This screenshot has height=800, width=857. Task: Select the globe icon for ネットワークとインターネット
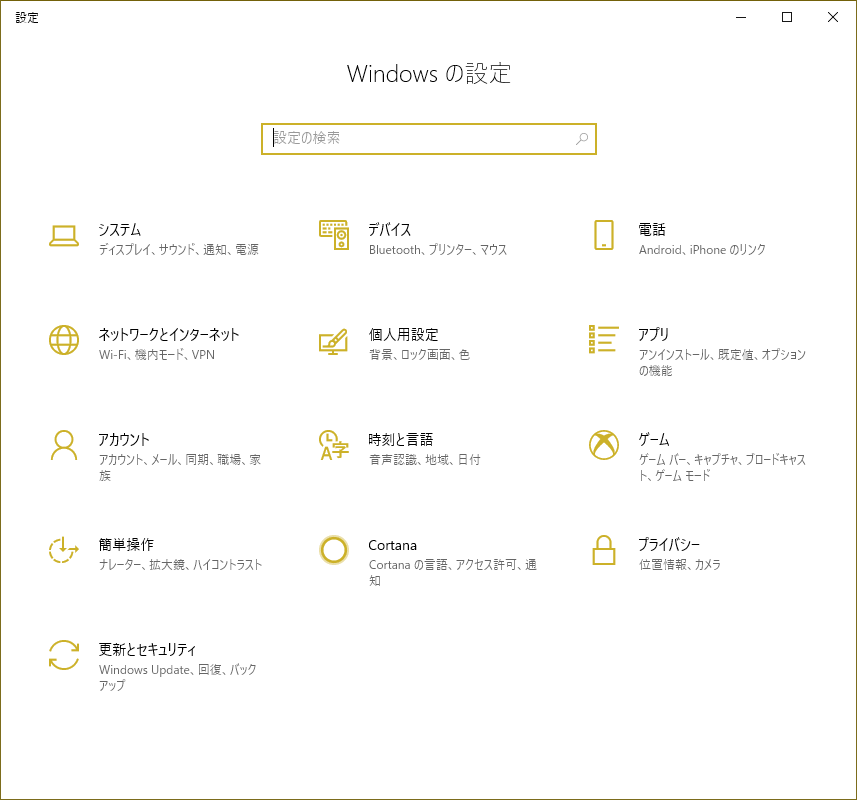click(64, 340)
